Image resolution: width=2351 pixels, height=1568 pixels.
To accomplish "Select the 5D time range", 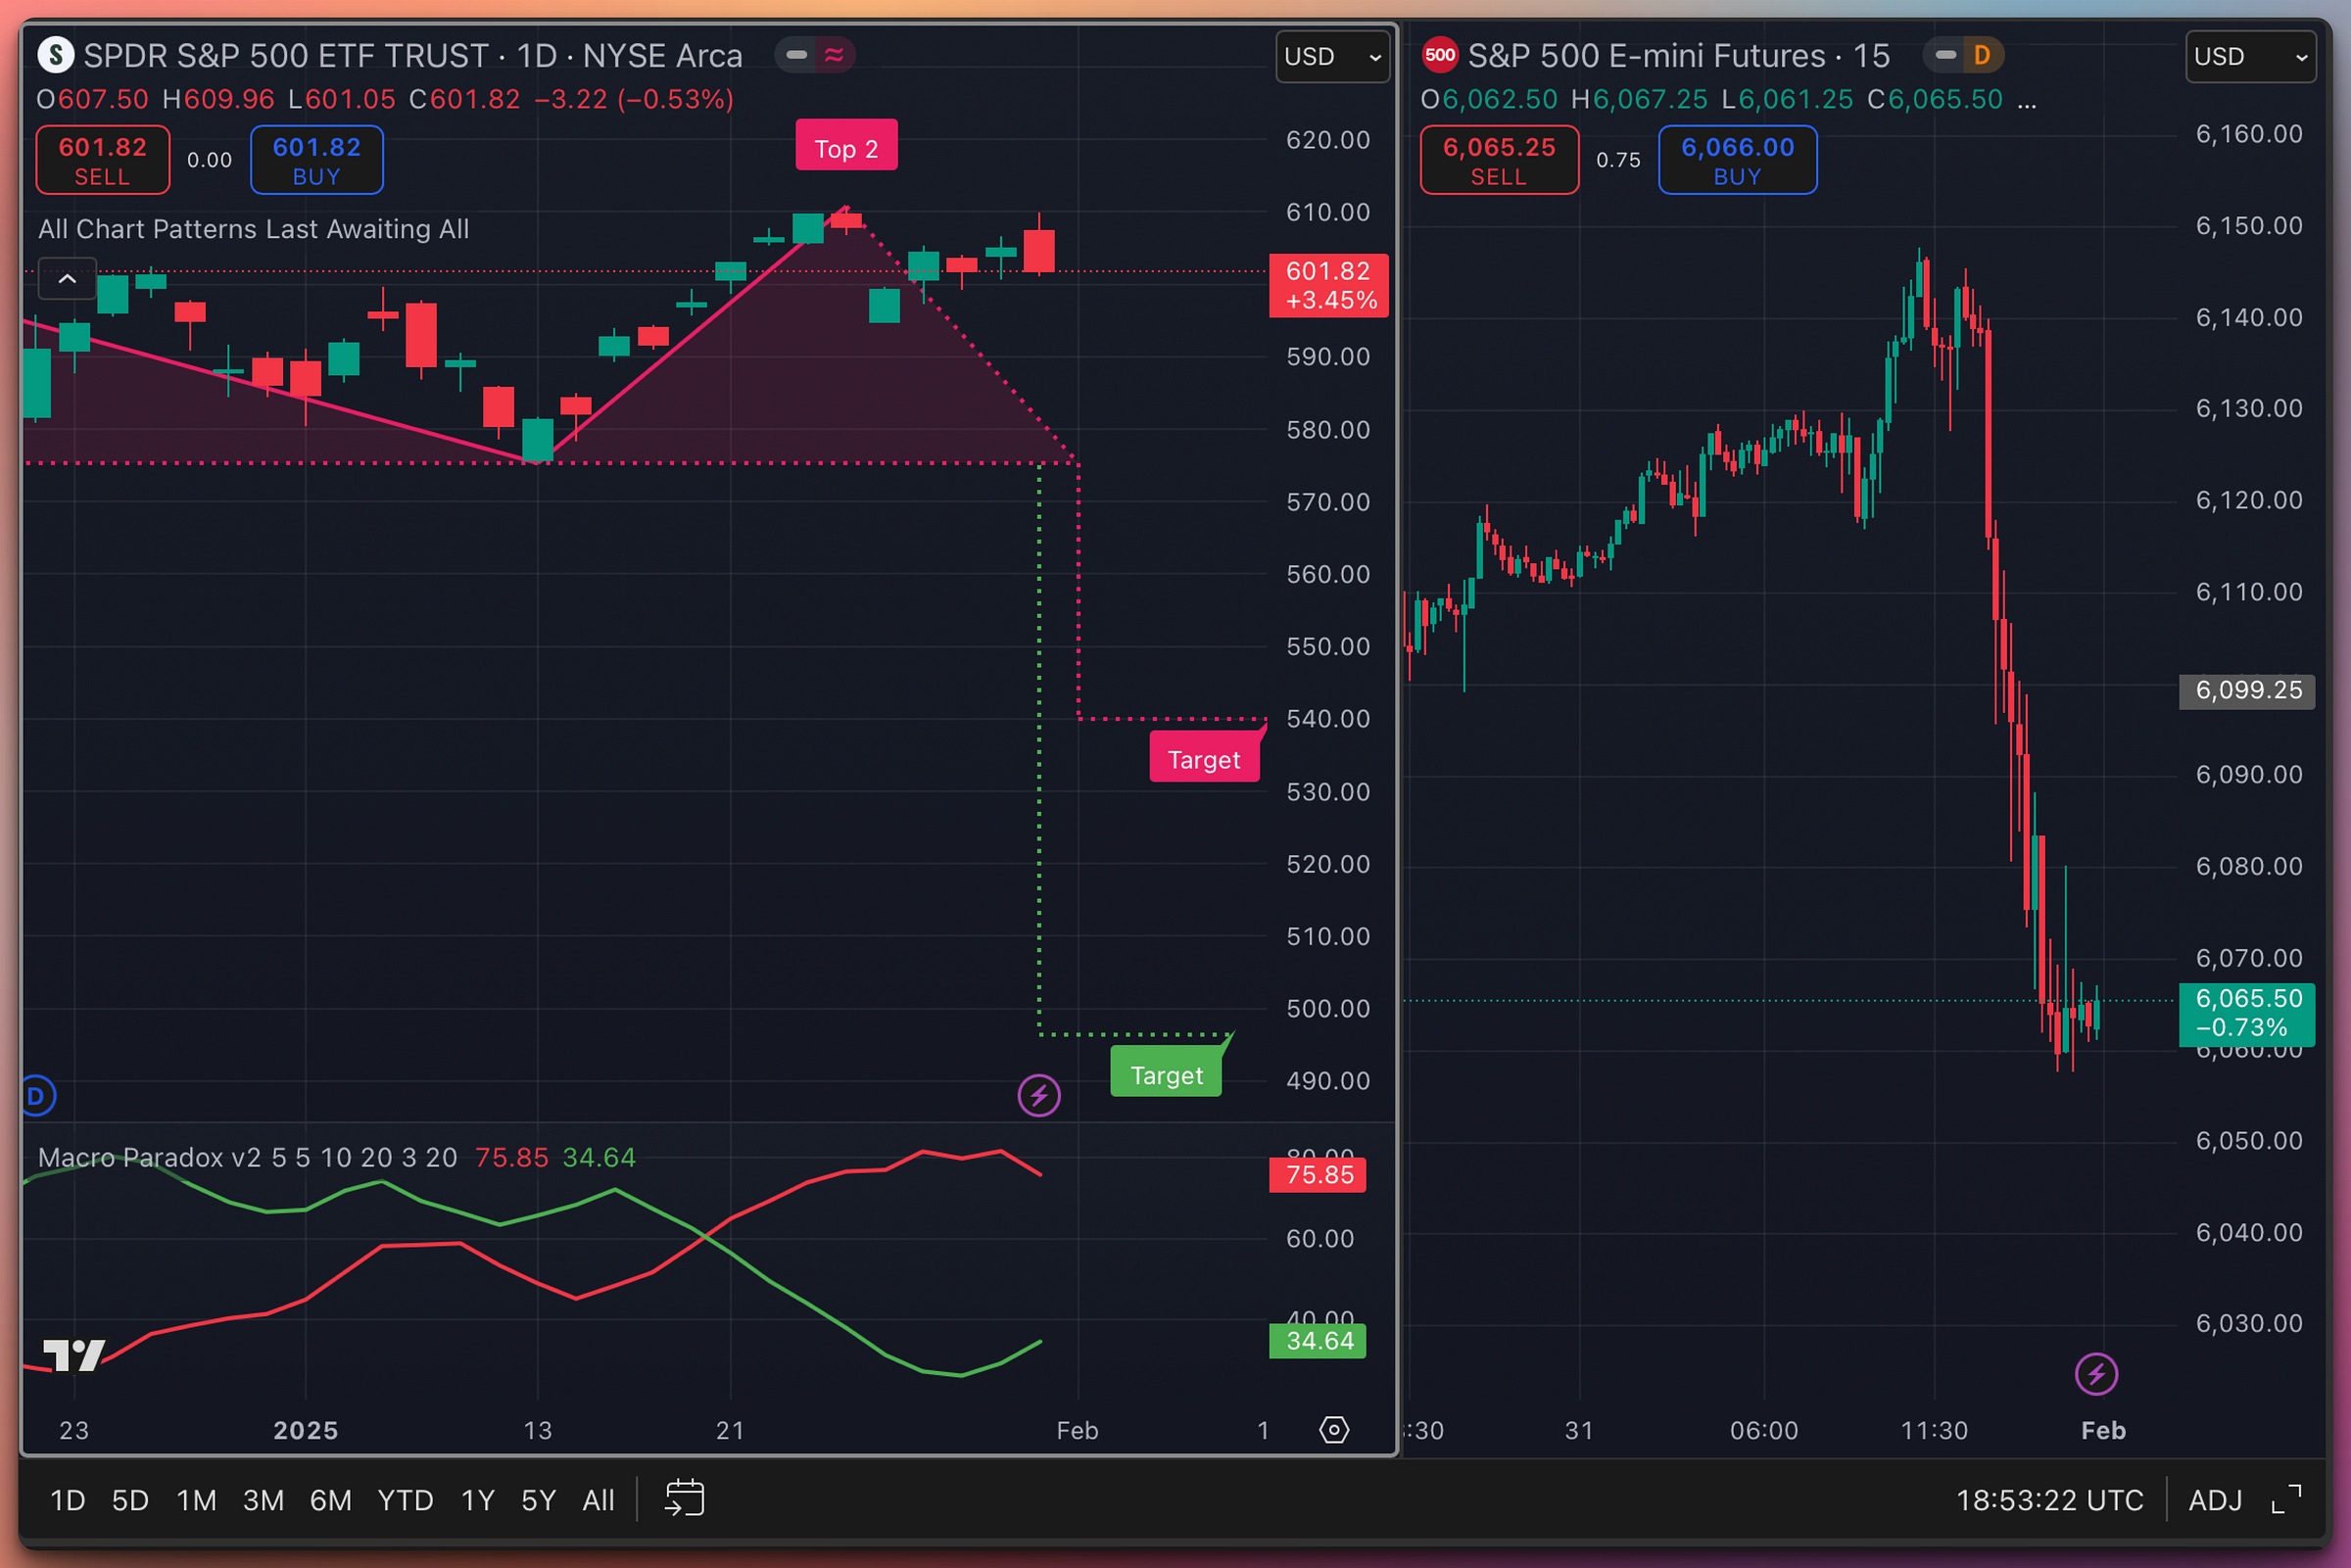I will (x=130, y=1500).
